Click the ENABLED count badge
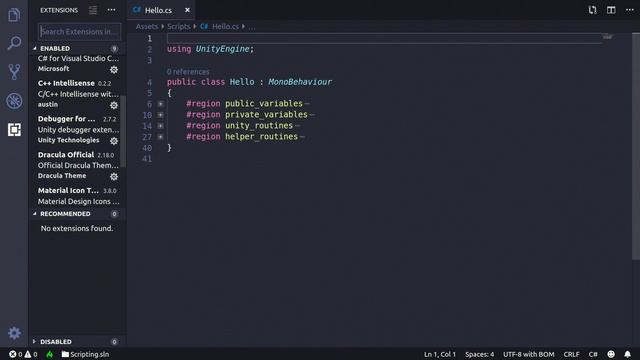Viewport: 640px width, 360px height. coord(114,49)
